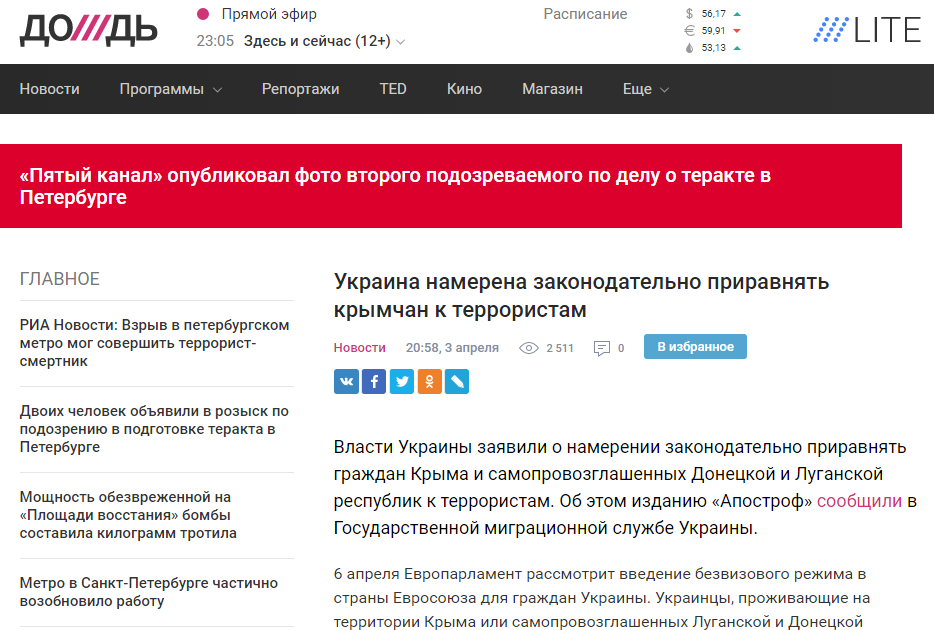The image size is (934, 630).
Task: Expand the 'Здесь и сейчас' schedule dropdown arrow
Action: [x=401, y=42]
